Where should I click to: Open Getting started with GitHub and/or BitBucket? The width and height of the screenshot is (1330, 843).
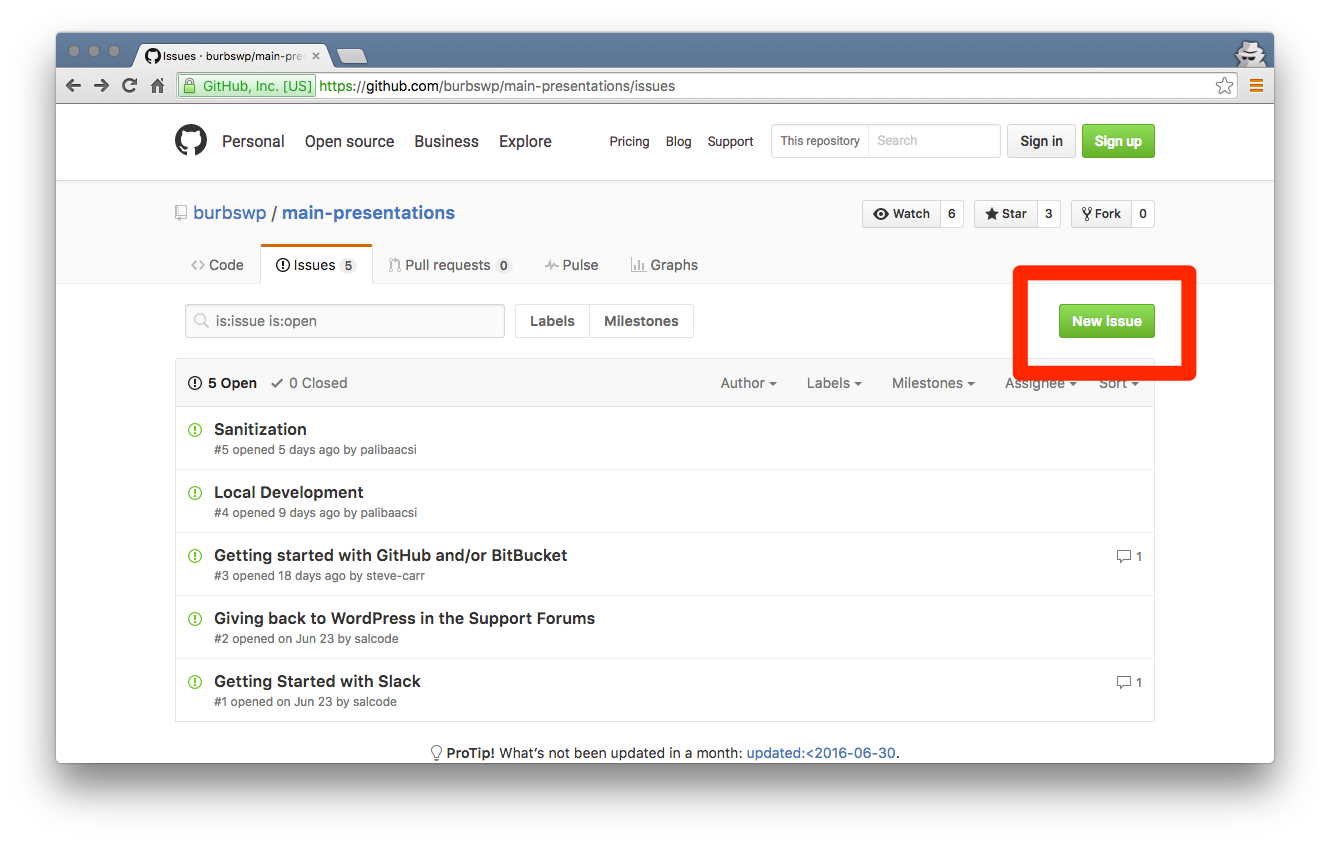[x=391, y=555]
